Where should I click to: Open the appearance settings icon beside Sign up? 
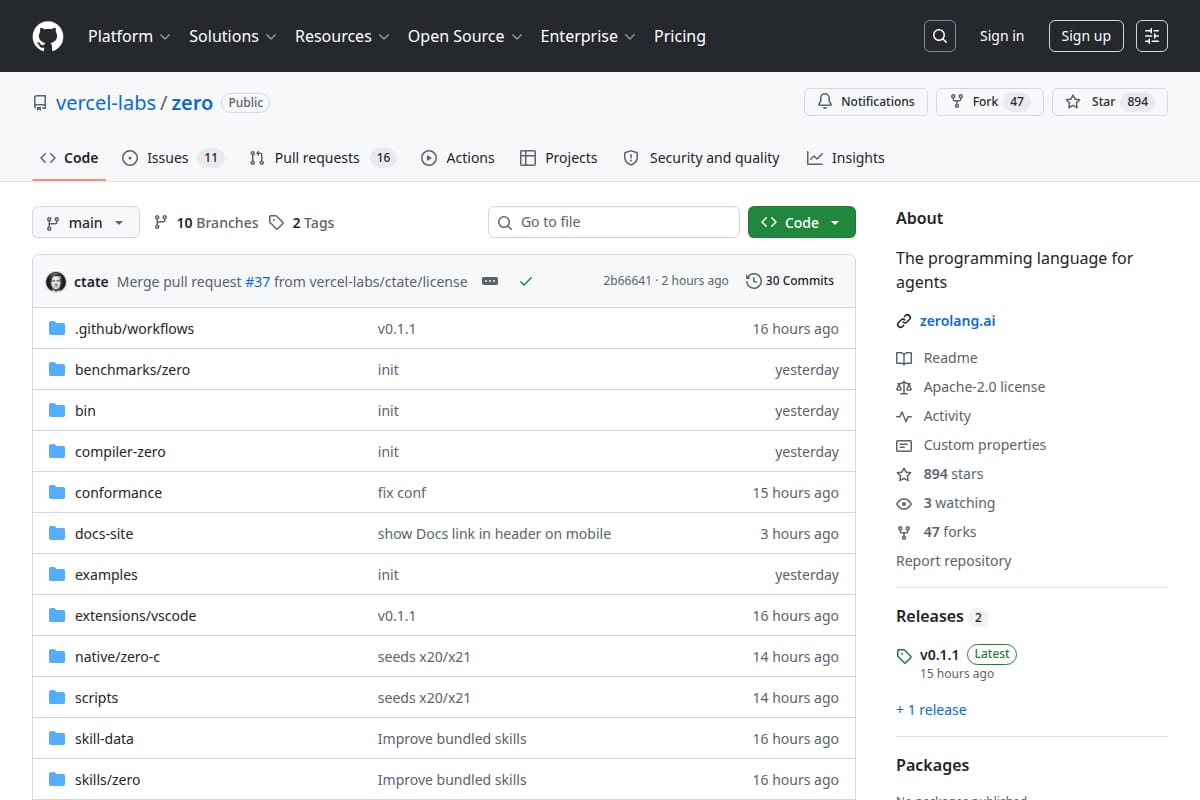click(x=1152, y=36)
